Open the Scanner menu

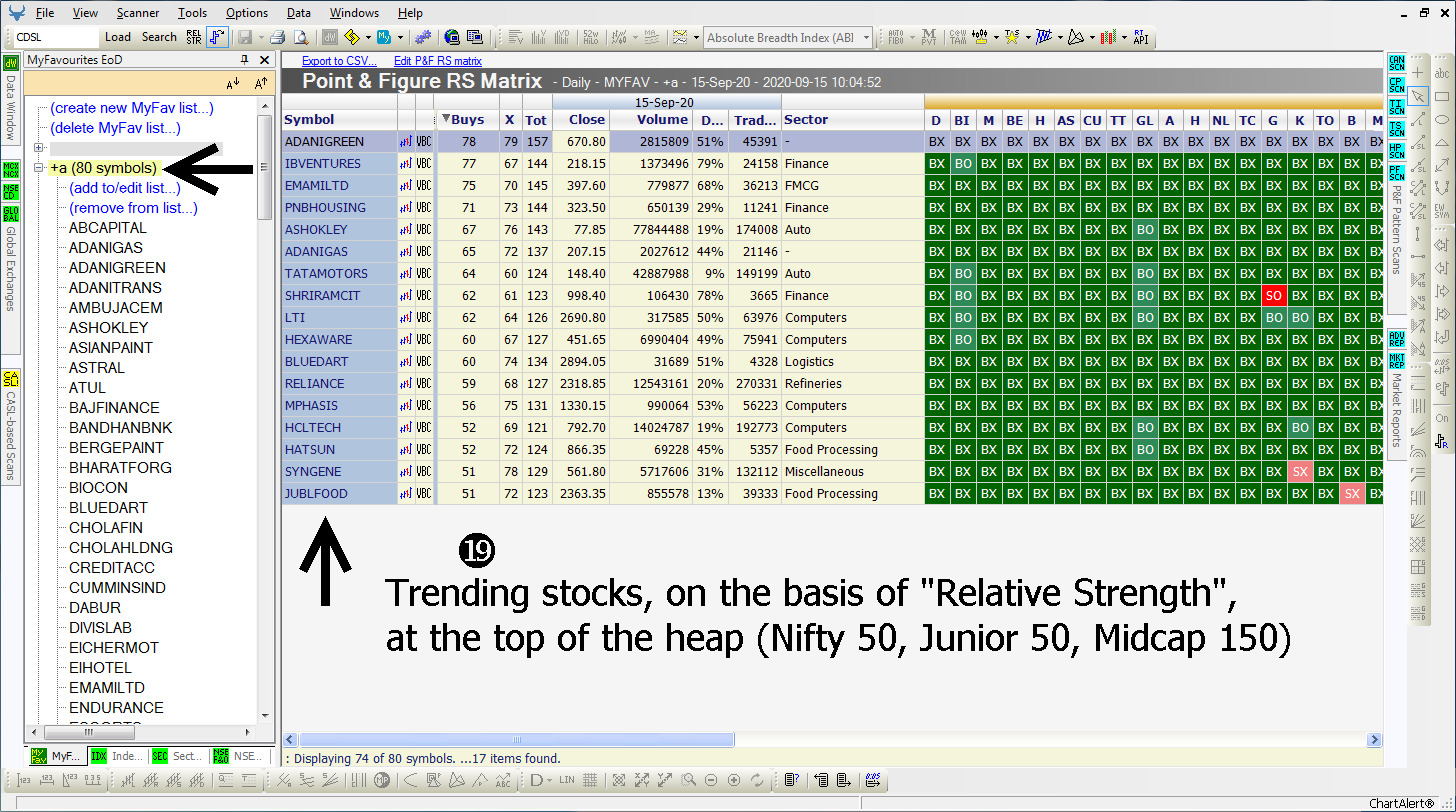pyautogui.click(x=137, y=13)
